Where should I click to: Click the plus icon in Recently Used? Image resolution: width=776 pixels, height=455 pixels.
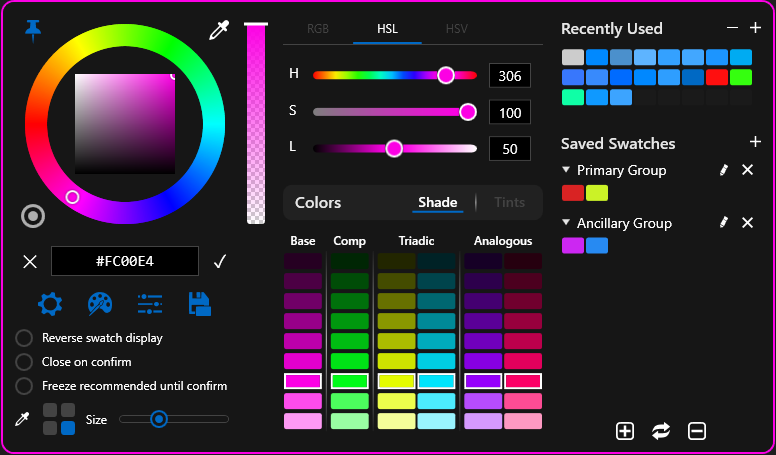pyautogui.click(x=755, y=28)
